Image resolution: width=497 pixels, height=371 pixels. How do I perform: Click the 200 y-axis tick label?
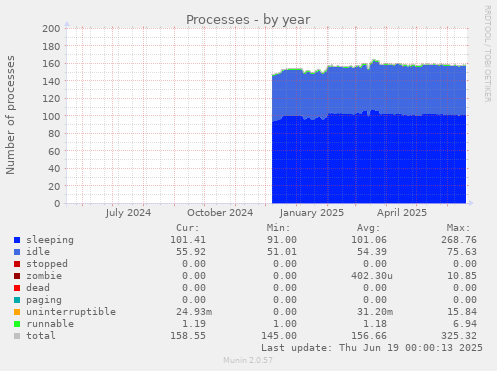coord(51,29)
